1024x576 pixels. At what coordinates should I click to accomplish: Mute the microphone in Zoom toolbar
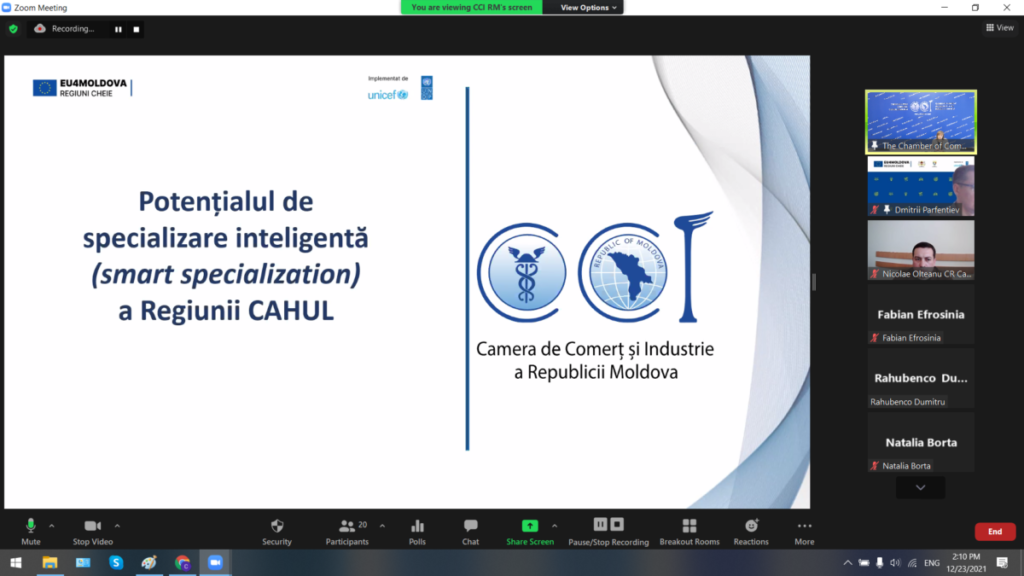[31, 532]
